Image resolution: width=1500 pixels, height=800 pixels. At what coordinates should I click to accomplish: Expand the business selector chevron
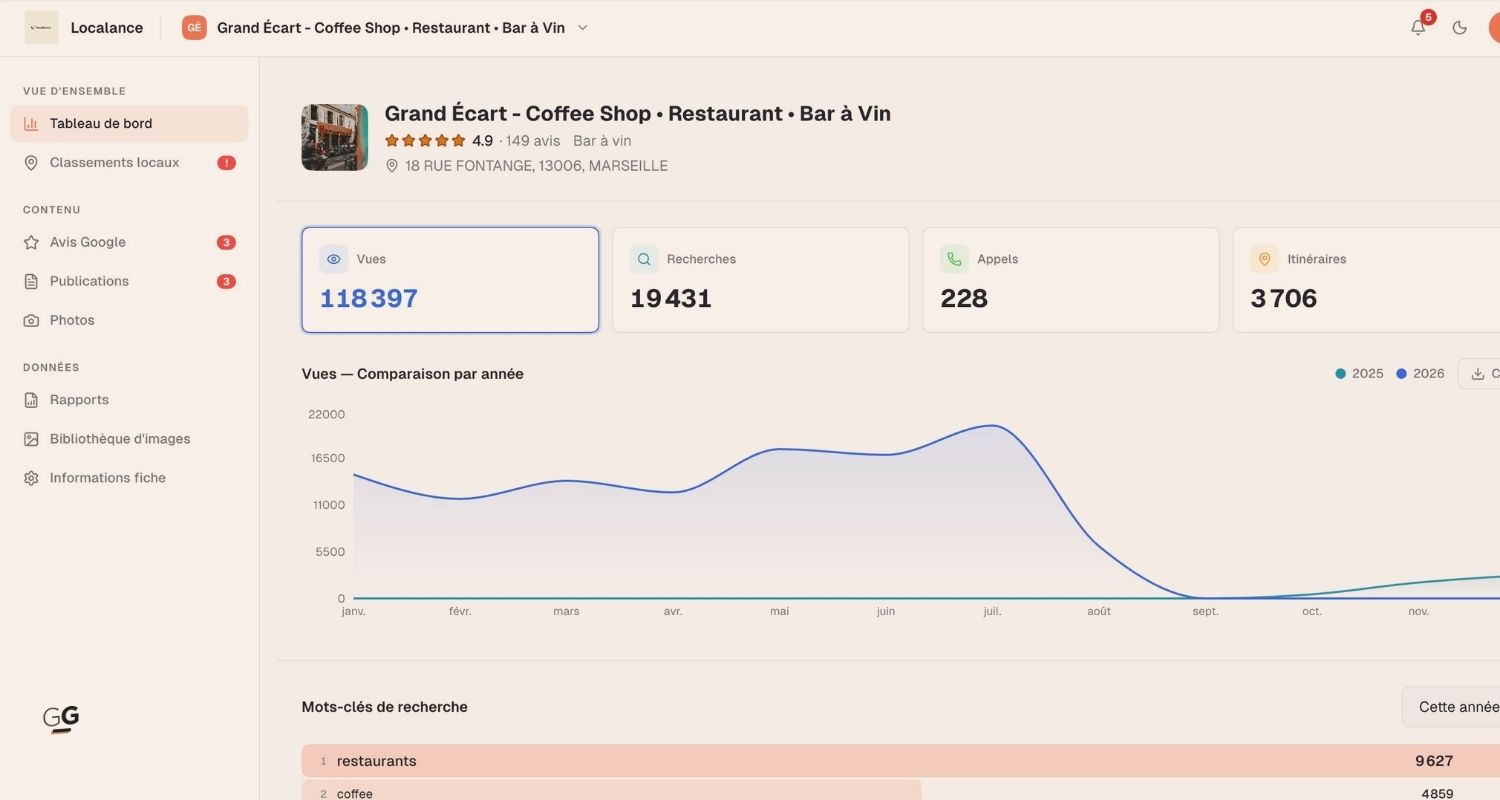click(583, 28)
